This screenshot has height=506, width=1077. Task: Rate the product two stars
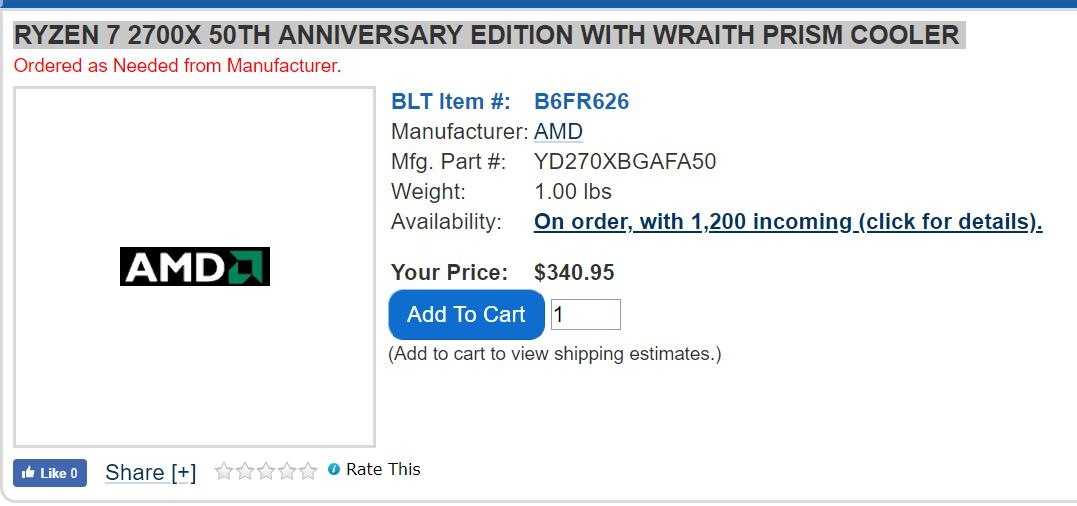click(x=245, y=471)
